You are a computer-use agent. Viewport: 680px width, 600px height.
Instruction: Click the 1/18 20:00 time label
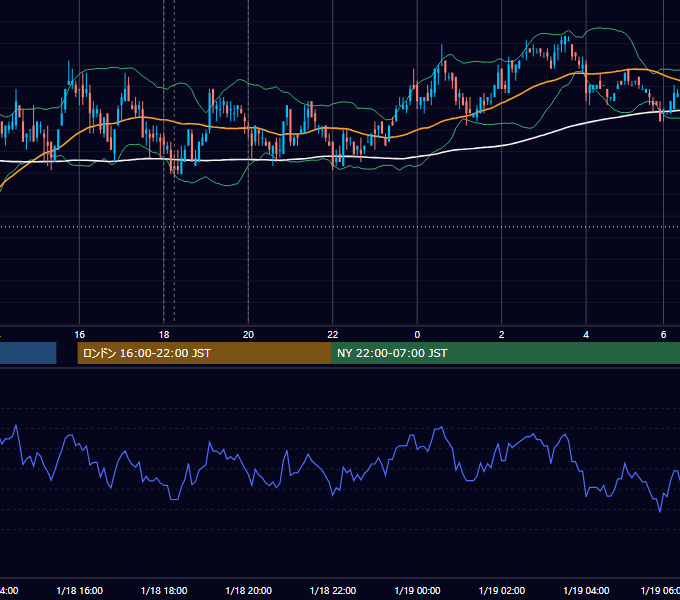point(248,590)
